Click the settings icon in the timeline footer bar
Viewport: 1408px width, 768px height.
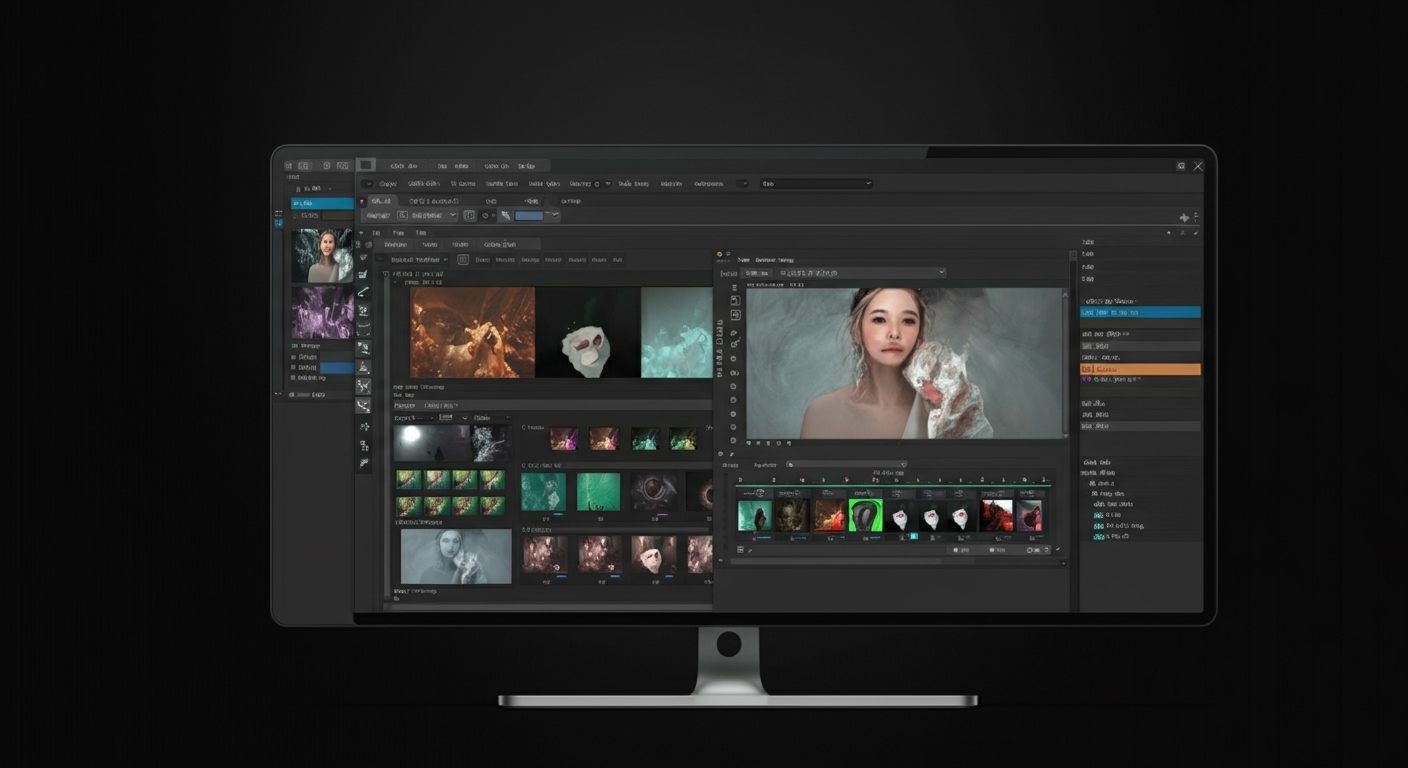pyautogui.click(x=1046, y=549)
